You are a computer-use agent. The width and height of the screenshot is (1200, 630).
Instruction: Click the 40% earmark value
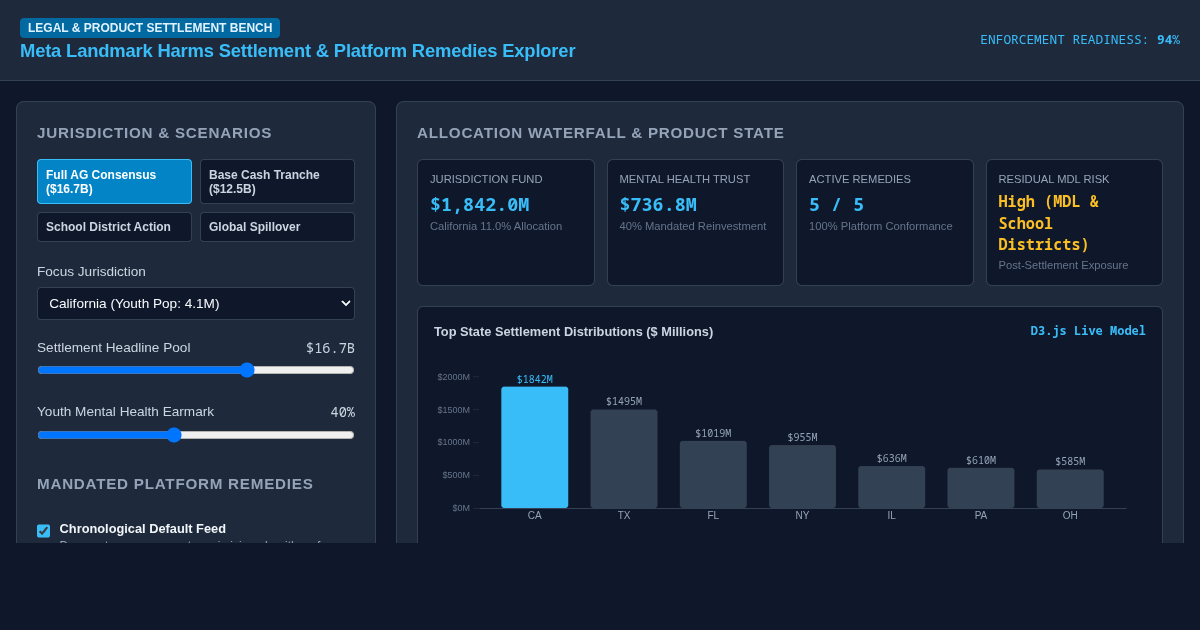click(x=343, y=412)
